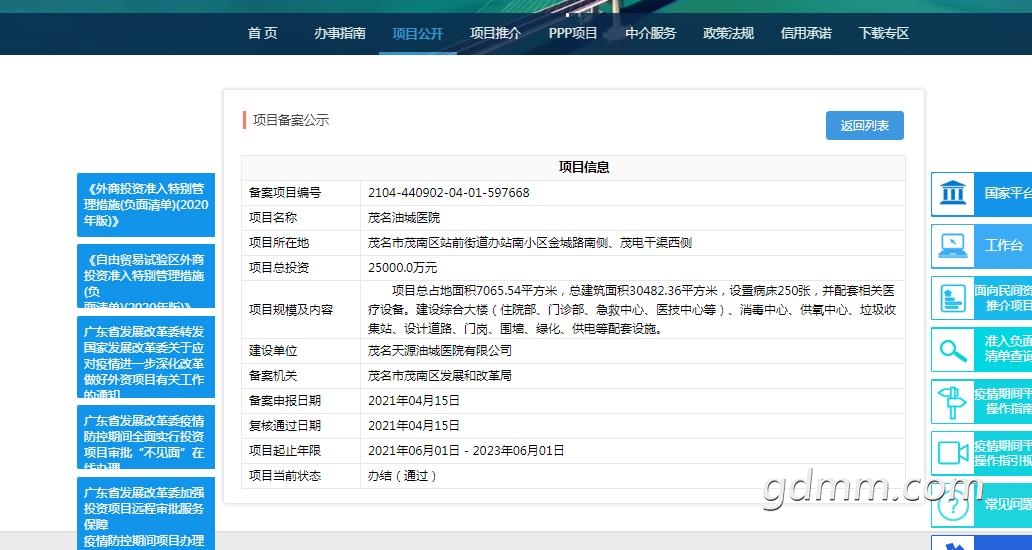Screen dimensions: 1032x550
Task: Open the 办事指南 menu item
Action: pos(340,33)
